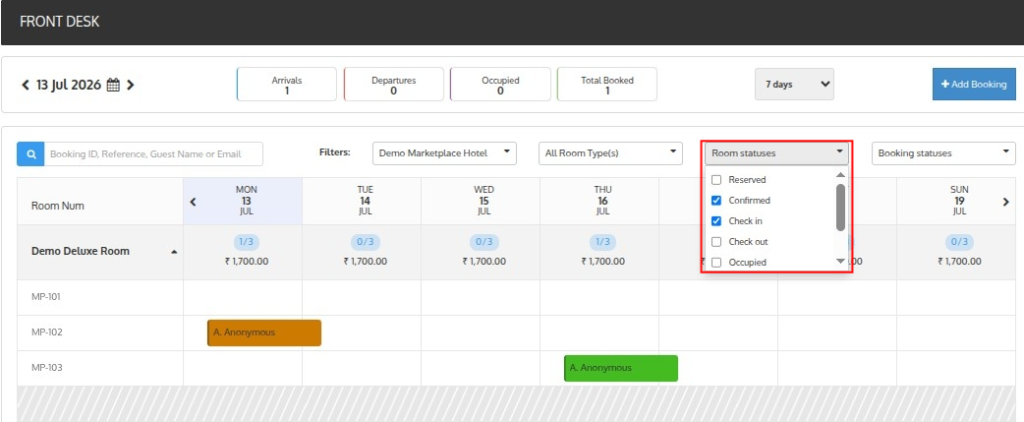Go to next date using right chevron beside 13 Jul 2026
Viewport: 1024px width, 422px height.
click(130, 85)
